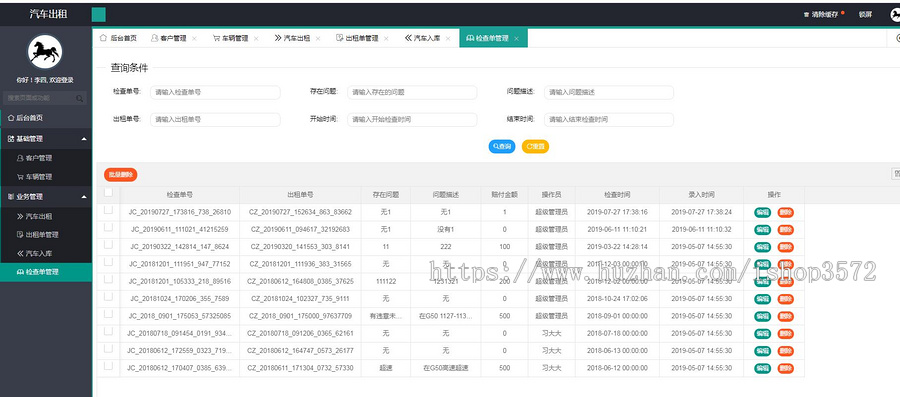Image resolution: width=900 pixels, height=397 pixels.
Task: Tick the select-all checkbox in the table header
Action: click(x=108, y=193)
